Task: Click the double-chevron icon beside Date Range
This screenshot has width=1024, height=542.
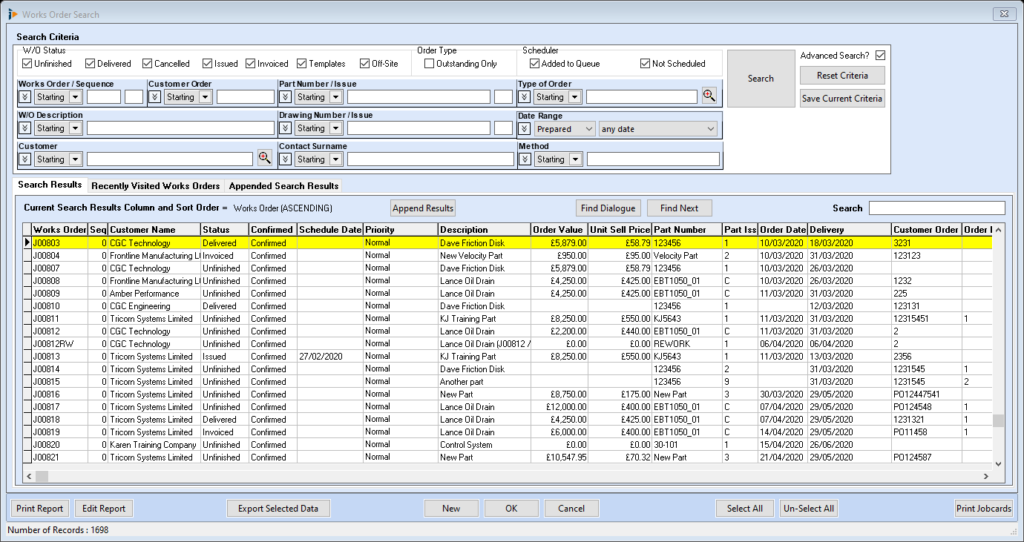Action: click(x=524, y=128)
